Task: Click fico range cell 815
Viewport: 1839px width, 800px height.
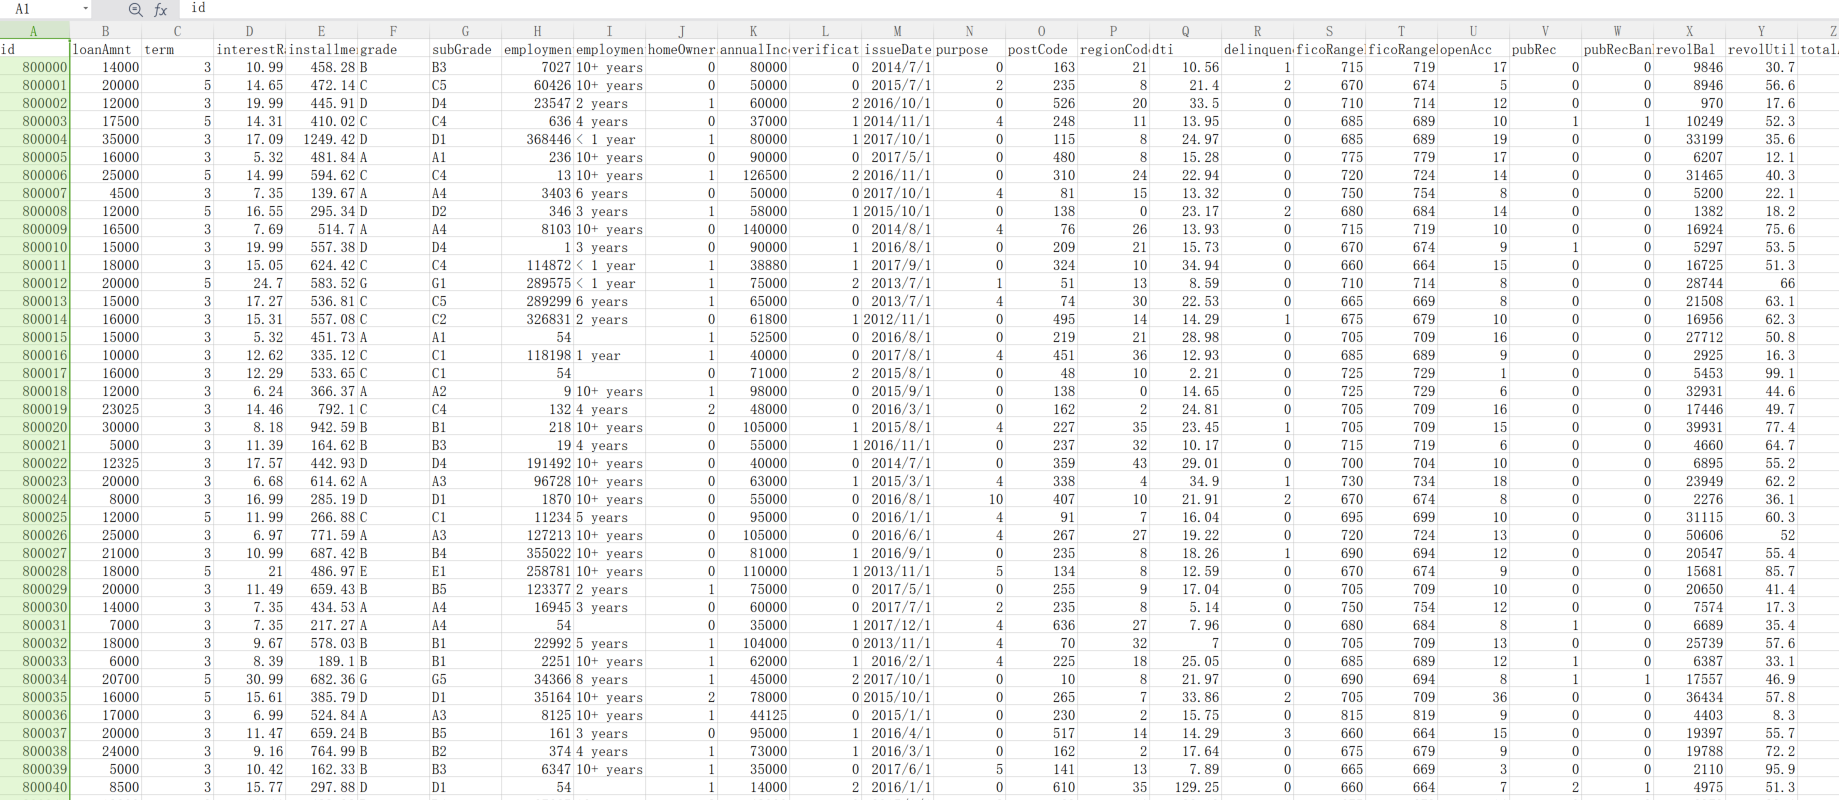Action: pyautogui.click(x=1329, y=715)
